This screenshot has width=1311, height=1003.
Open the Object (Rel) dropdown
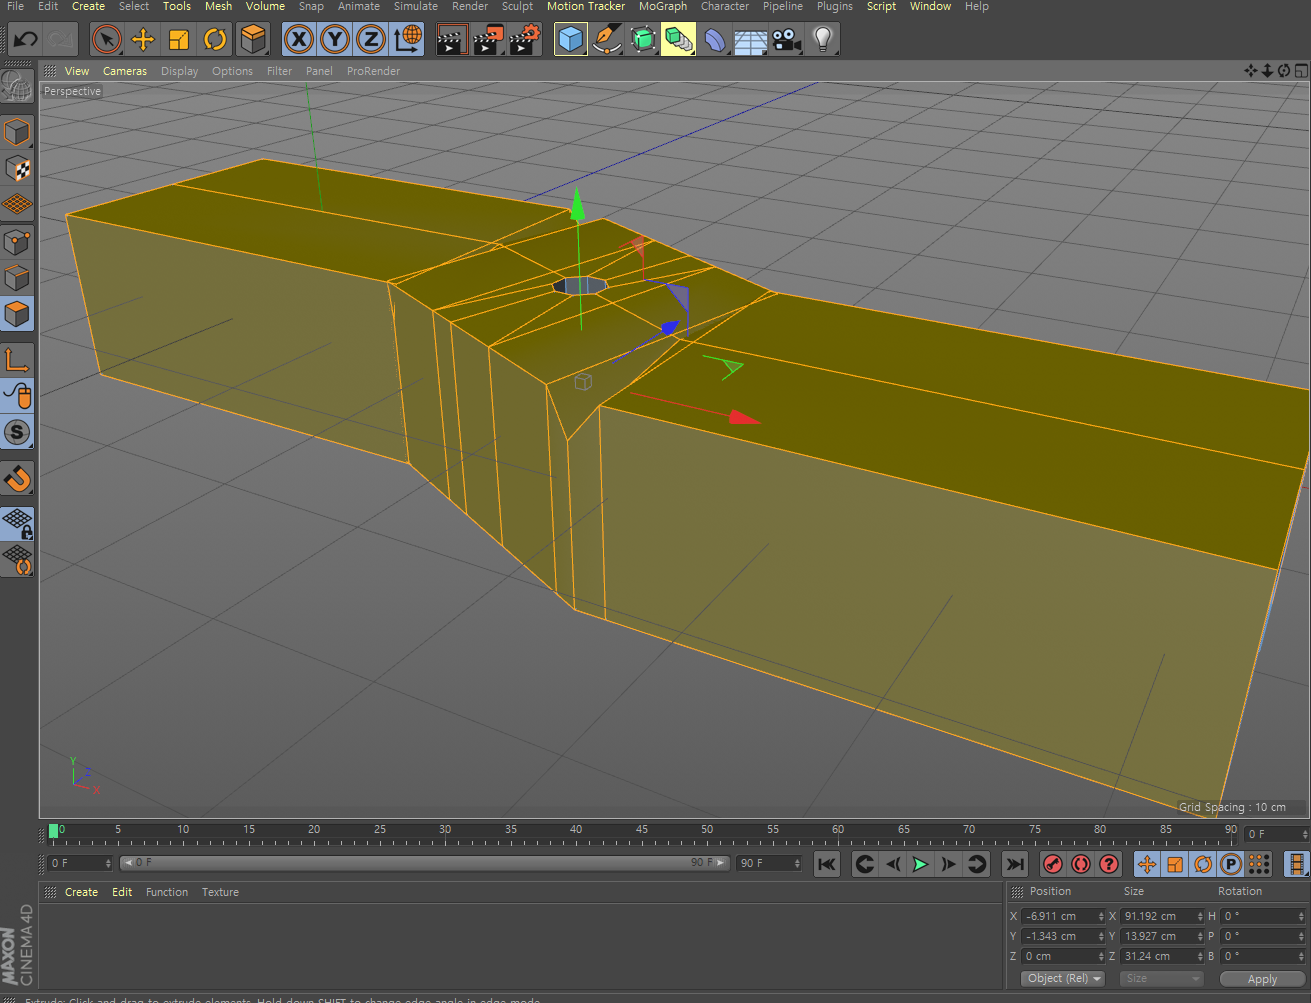pyautogui.click(x=1063, y=978)
